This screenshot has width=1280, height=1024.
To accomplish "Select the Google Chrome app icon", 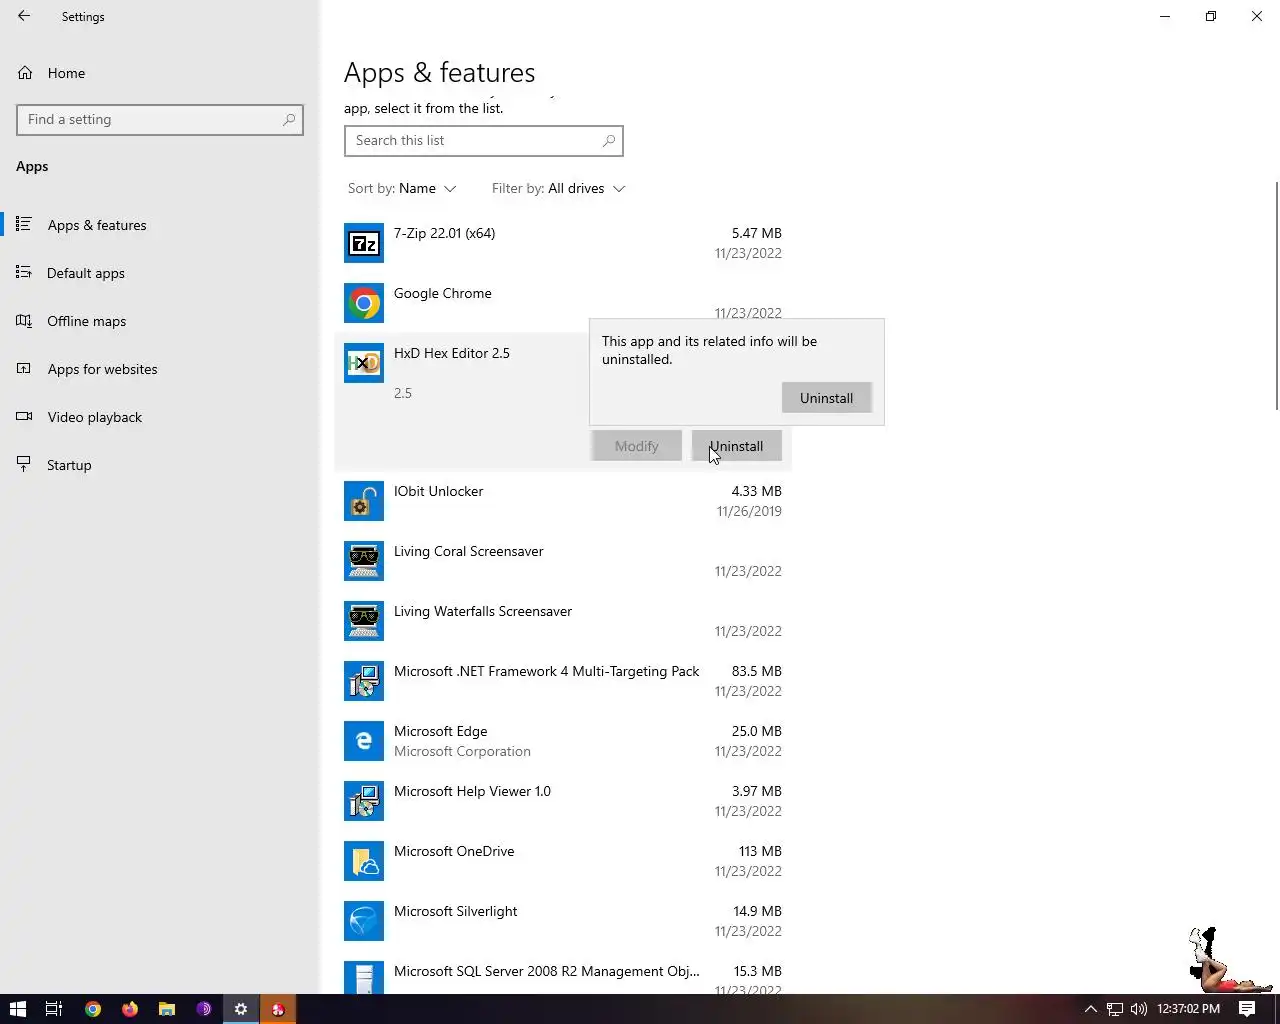I will point(364,303).
